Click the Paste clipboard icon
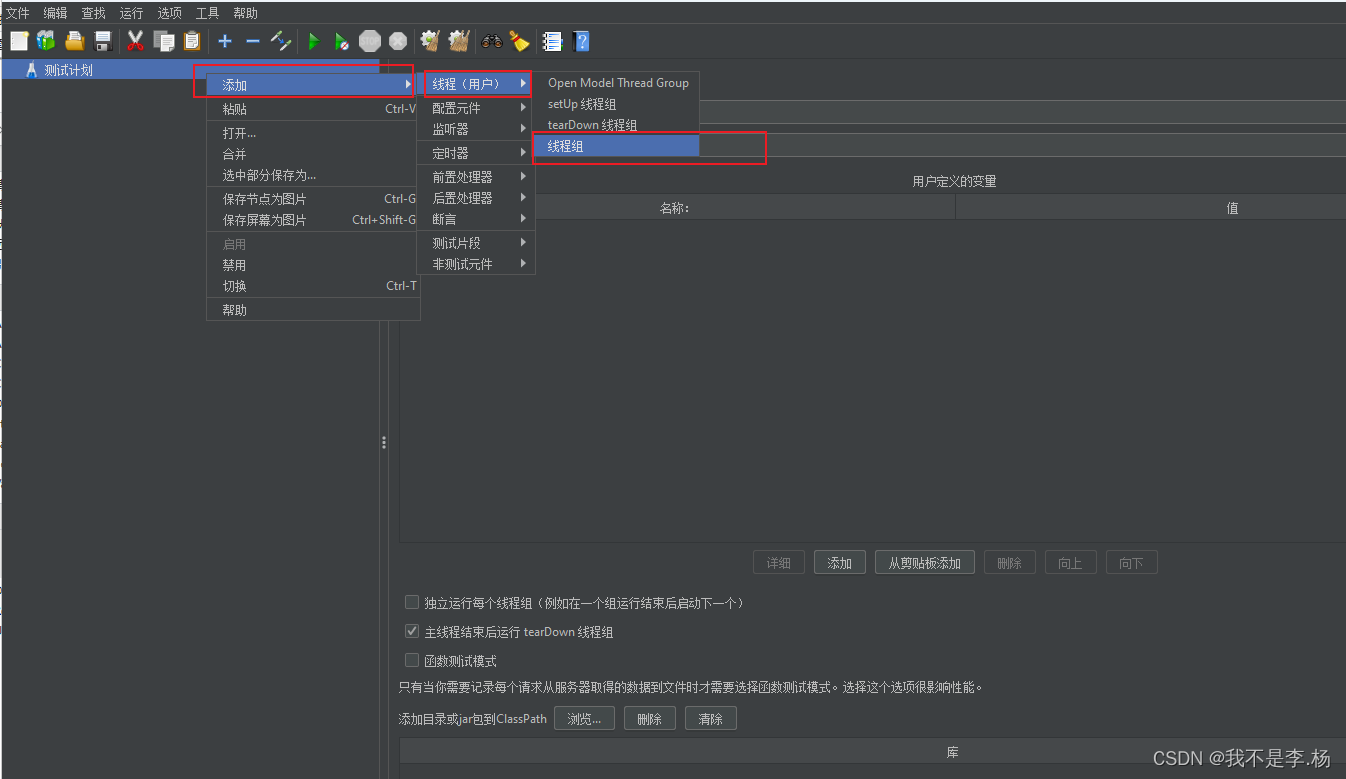The height and width of the screenshot is (779, 1346). (x=192, y=41)
